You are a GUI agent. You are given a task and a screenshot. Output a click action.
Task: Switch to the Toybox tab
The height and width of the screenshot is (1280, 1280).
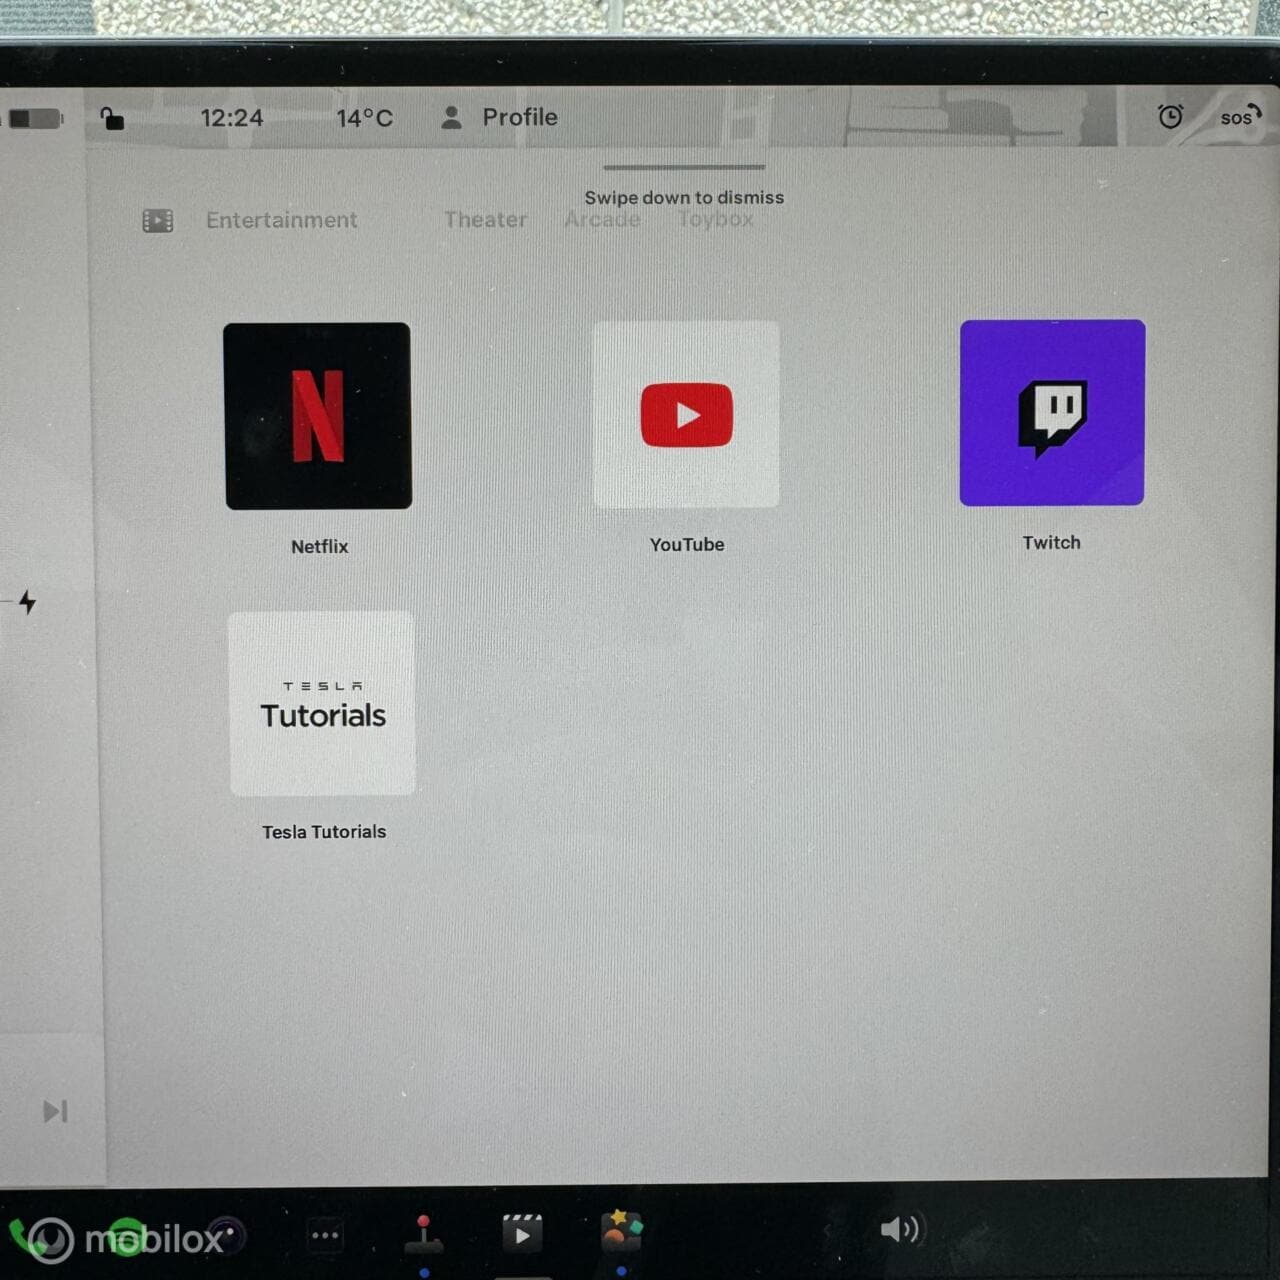tap(716, 219)
